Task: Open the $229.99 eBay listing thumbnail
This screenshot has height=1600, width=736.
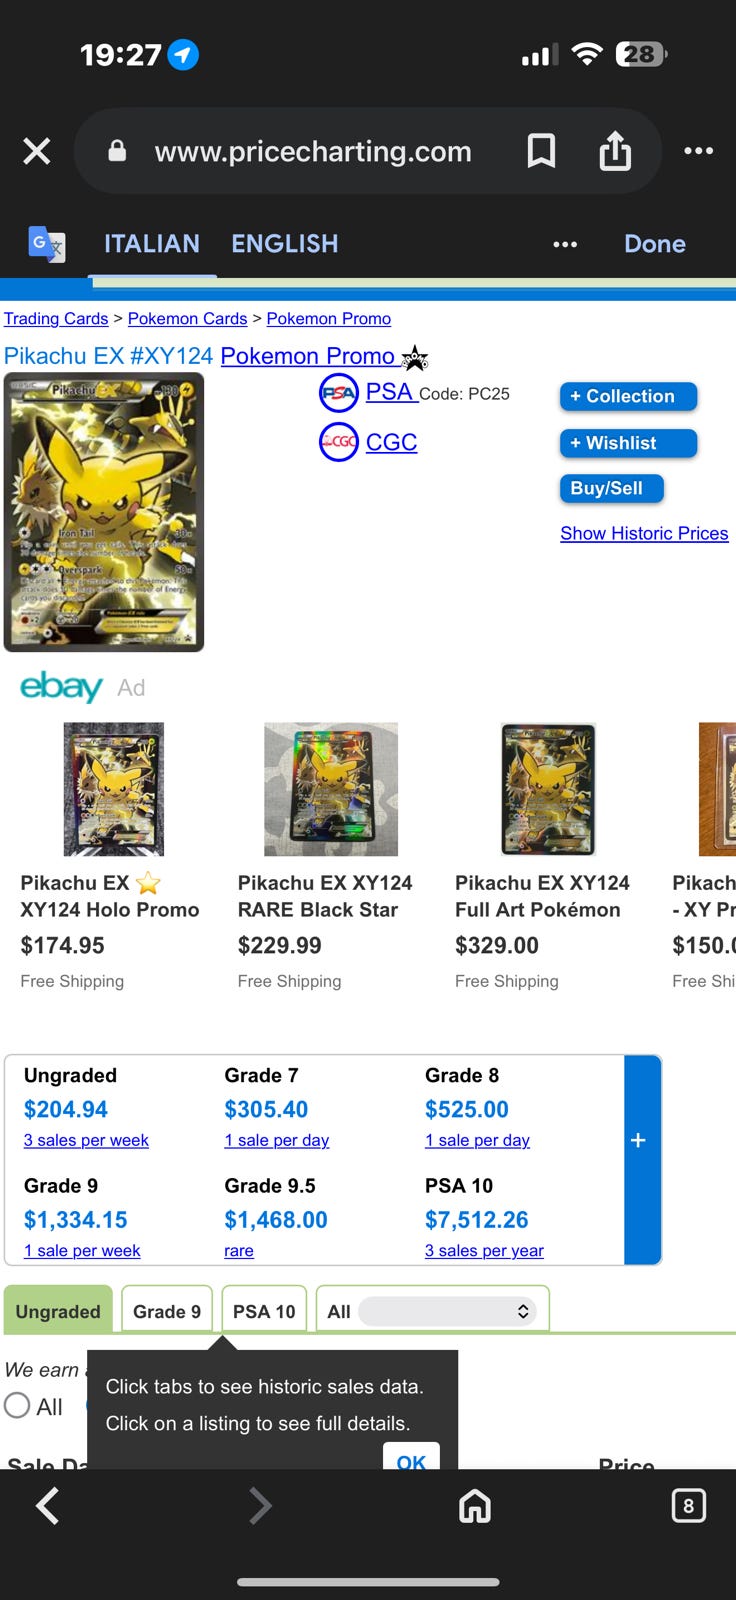Action: (x=331, y=789)
